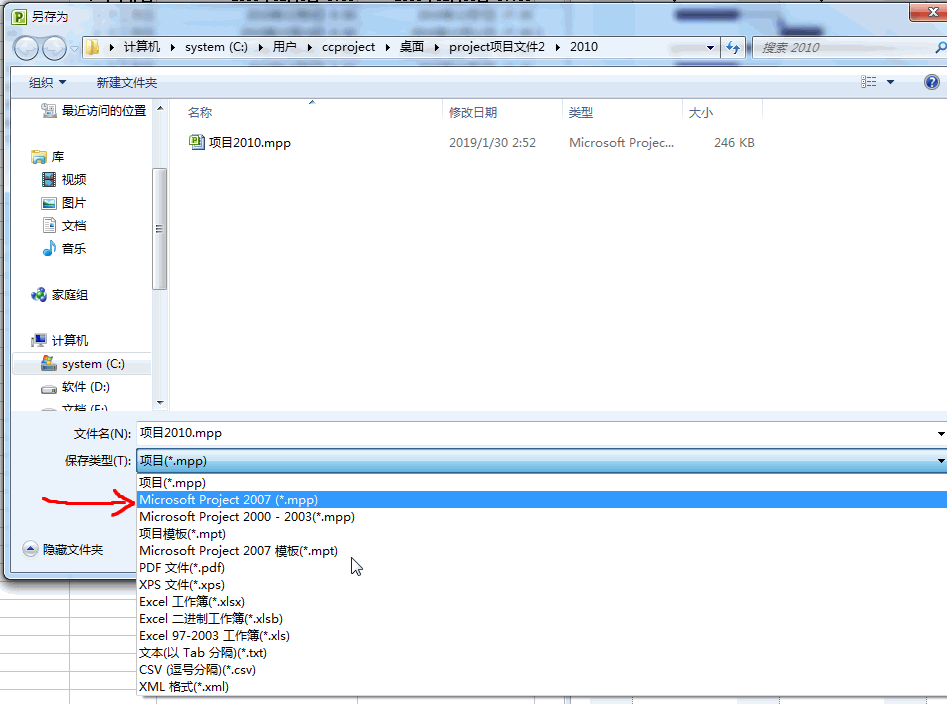Image resolution: width=947 pixels, height=704 pixels.
Task: Choose Excel 二进制工作簿(*.xlsb) option
Action: pos(542,618)
